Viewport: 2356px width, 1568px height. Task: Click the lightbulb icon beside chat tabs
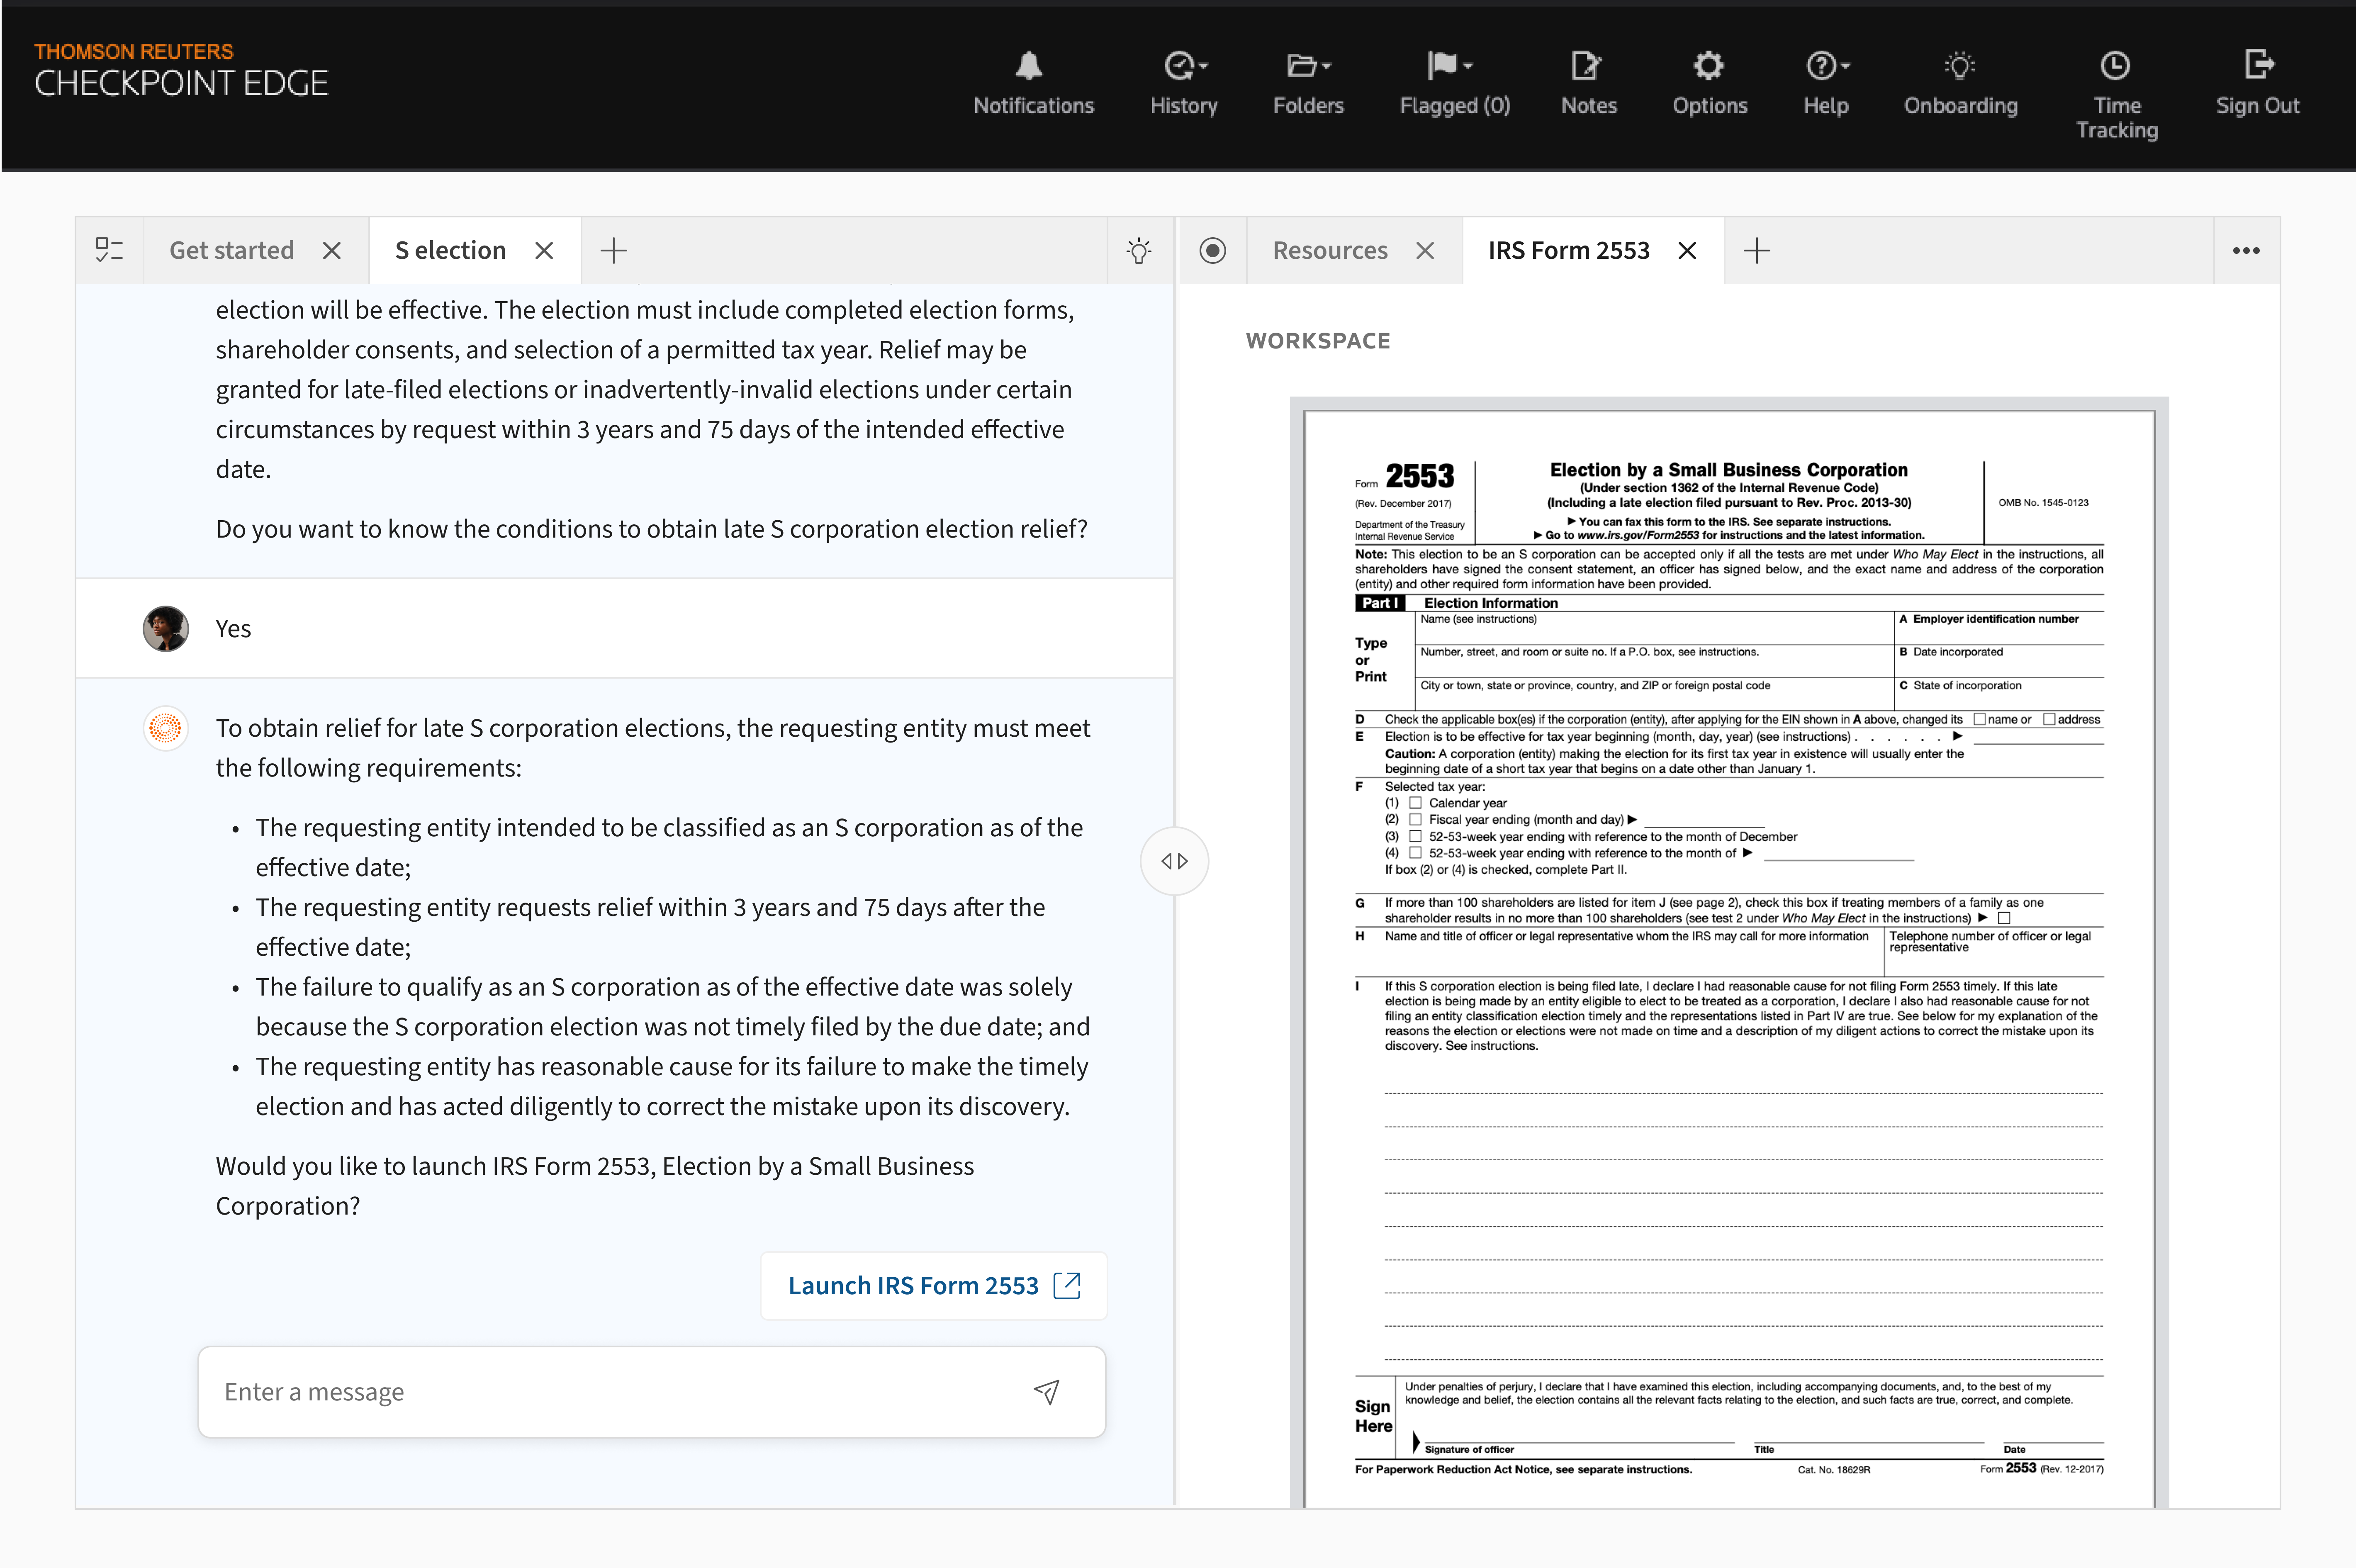[1139, 250]
